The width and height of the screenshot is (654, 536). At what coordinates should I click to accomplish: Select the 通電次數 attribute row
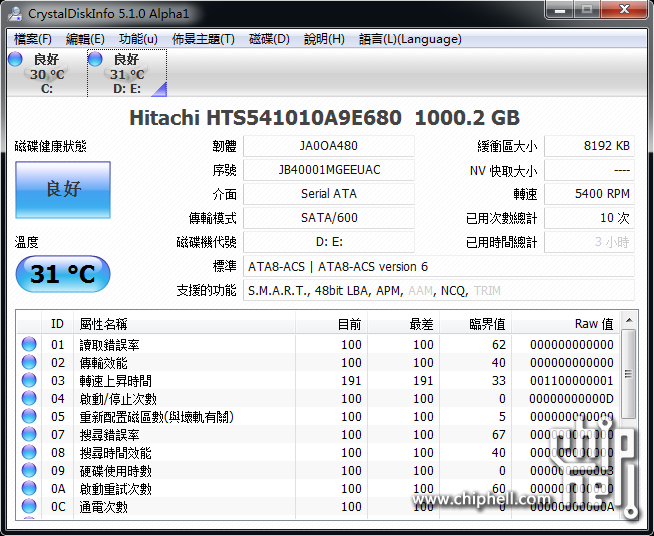(318, 506)
